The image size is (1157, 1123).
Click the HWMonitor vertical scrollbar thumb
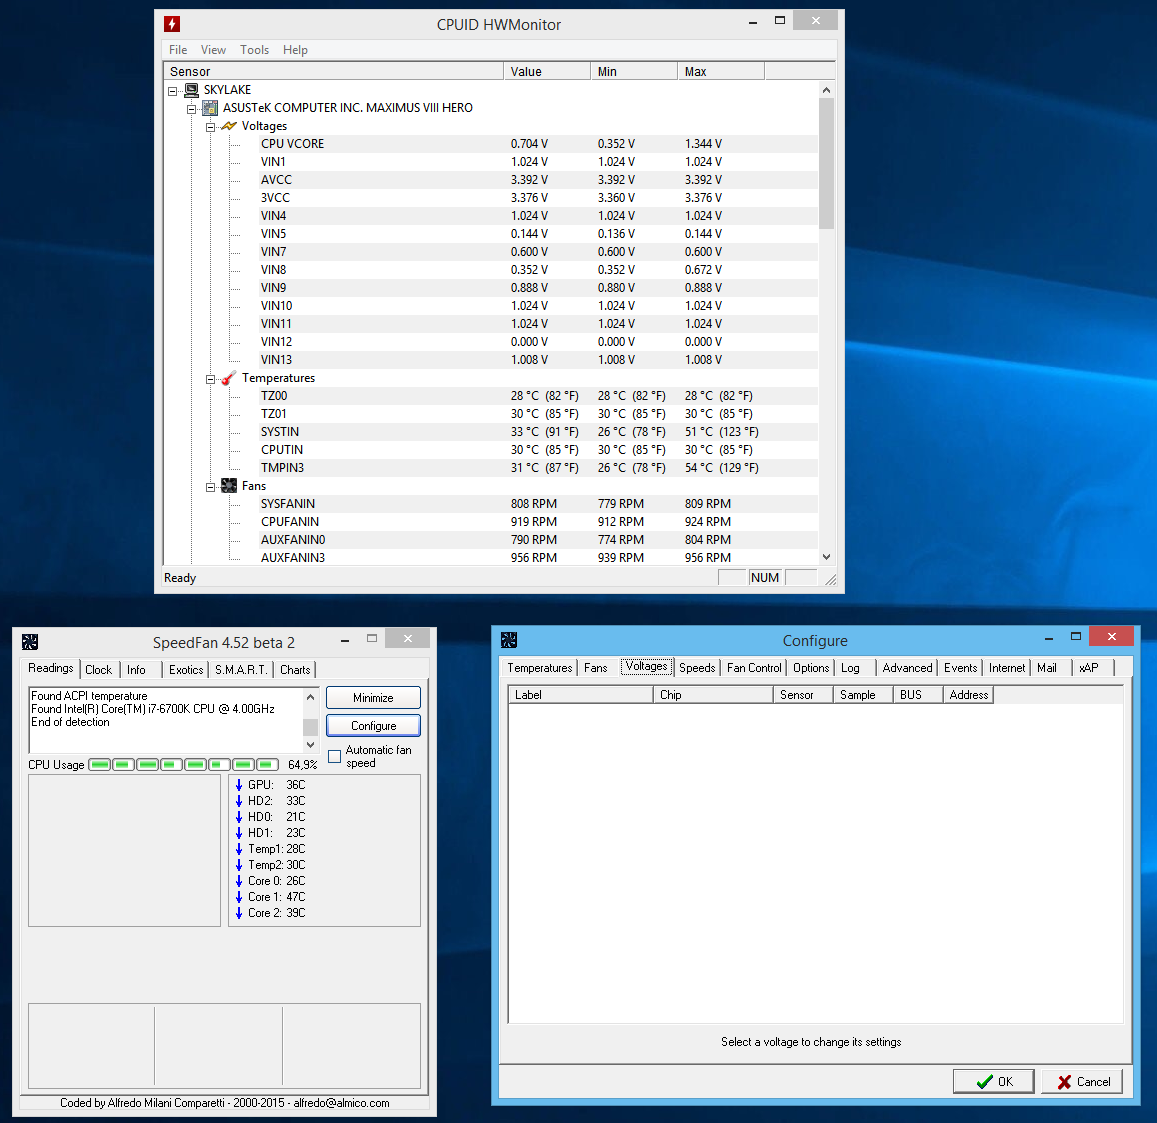pos(826,164)
